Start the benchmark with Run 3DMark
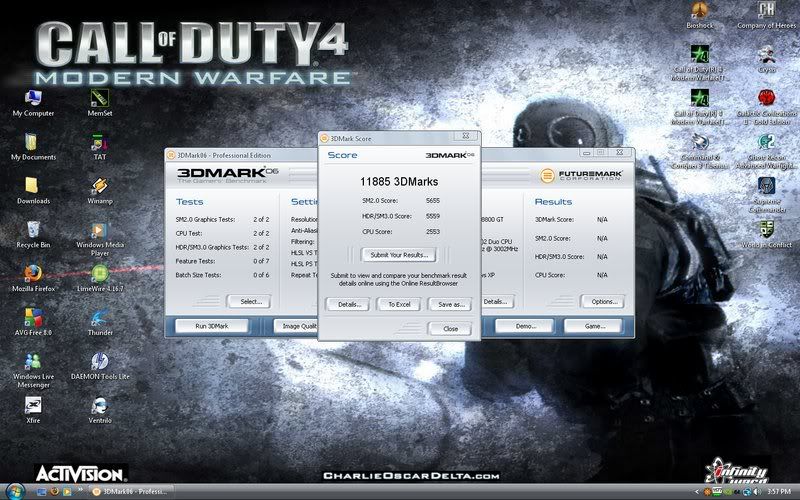The image size is (800, 500). tap(212, 326)
